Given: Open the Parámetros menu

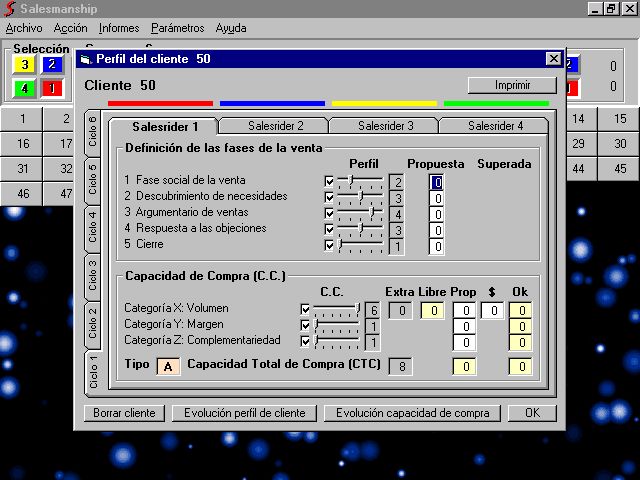Looking at the screenshot, I should pyautogui.click(x=178, y=28).
